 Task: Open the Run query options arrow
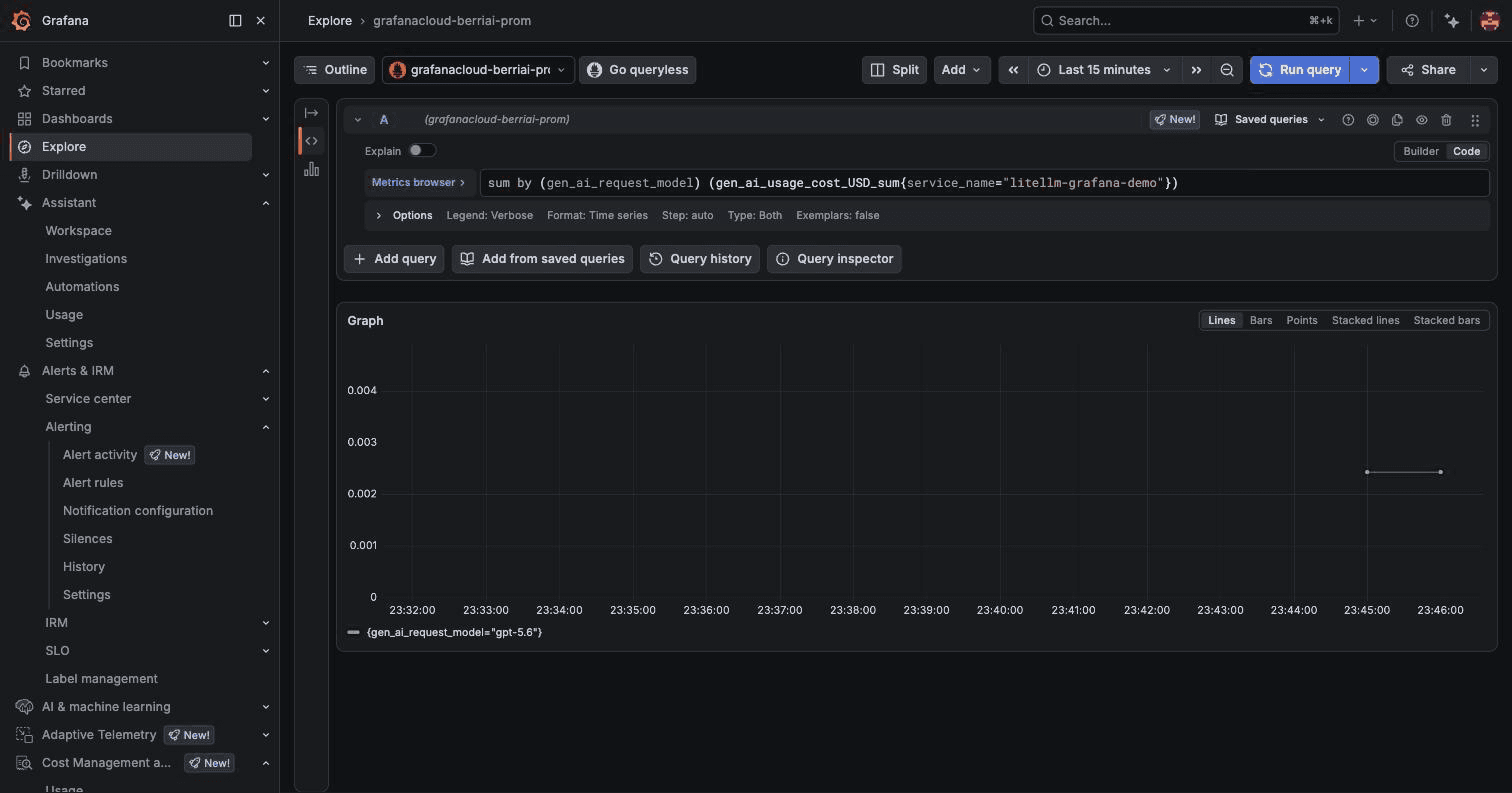pyautogui.click(x=1364, y=70)
